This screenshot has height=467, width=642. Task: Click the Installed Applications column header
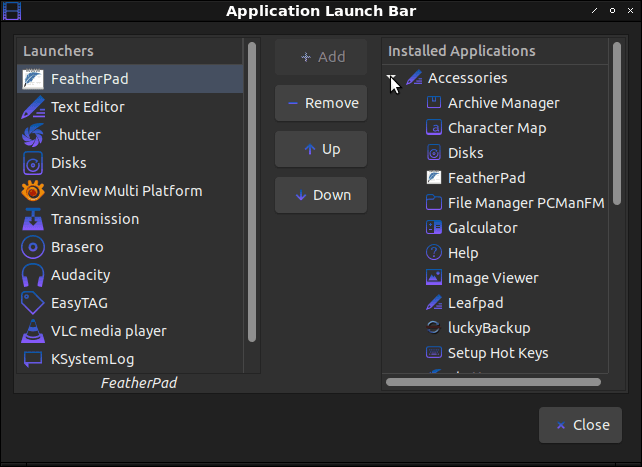495,51
